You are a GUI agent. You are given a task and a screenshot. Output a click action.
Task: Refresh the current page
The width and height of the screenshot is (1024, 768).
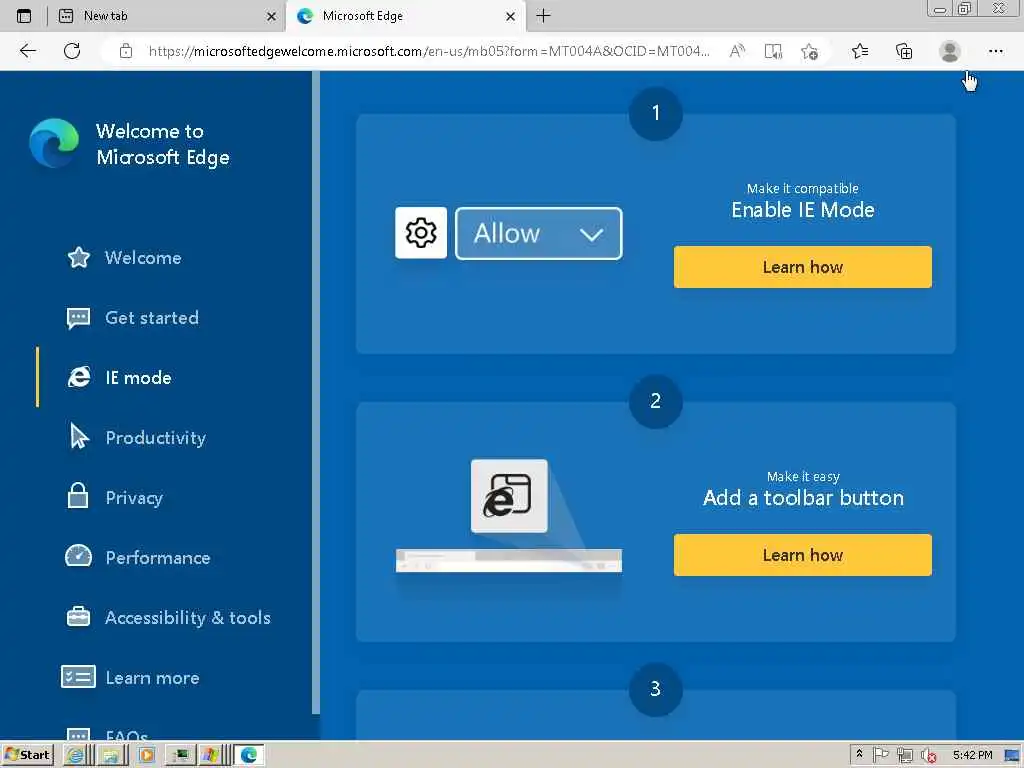(x=72, y=51)
